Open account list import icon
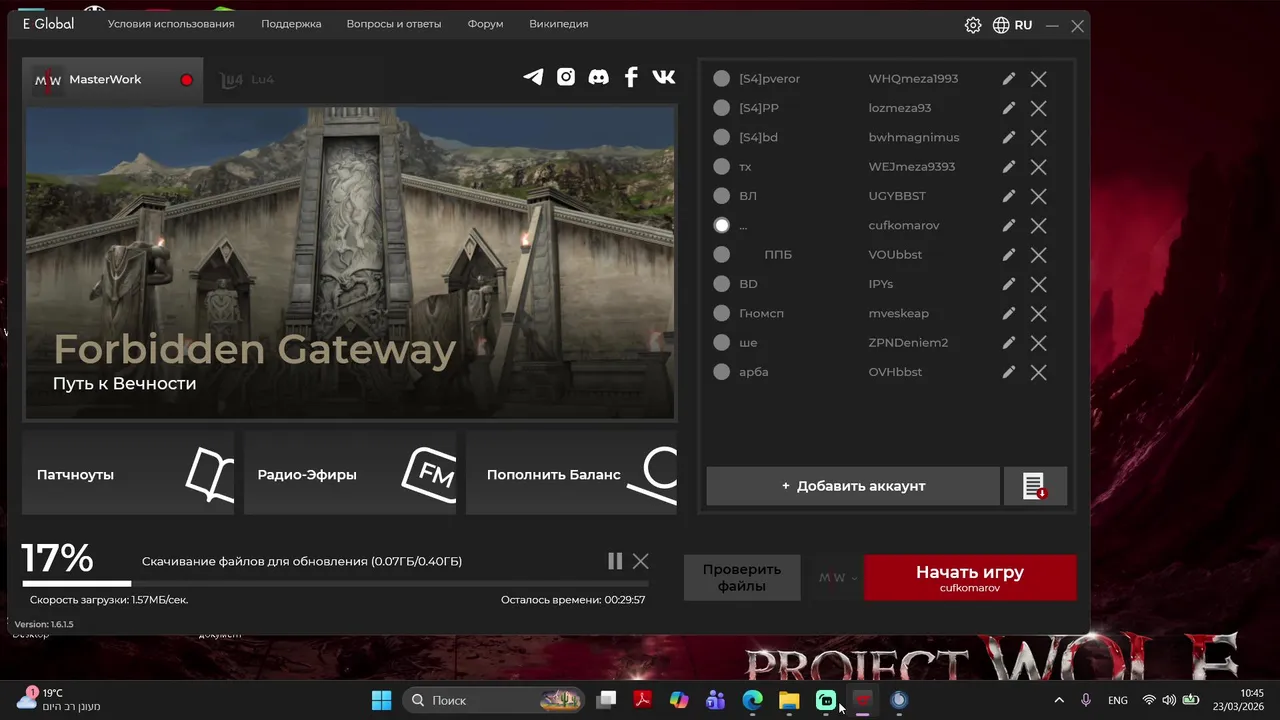Viewport: 1280px width, 720px height. click(x=1035, y=486)
